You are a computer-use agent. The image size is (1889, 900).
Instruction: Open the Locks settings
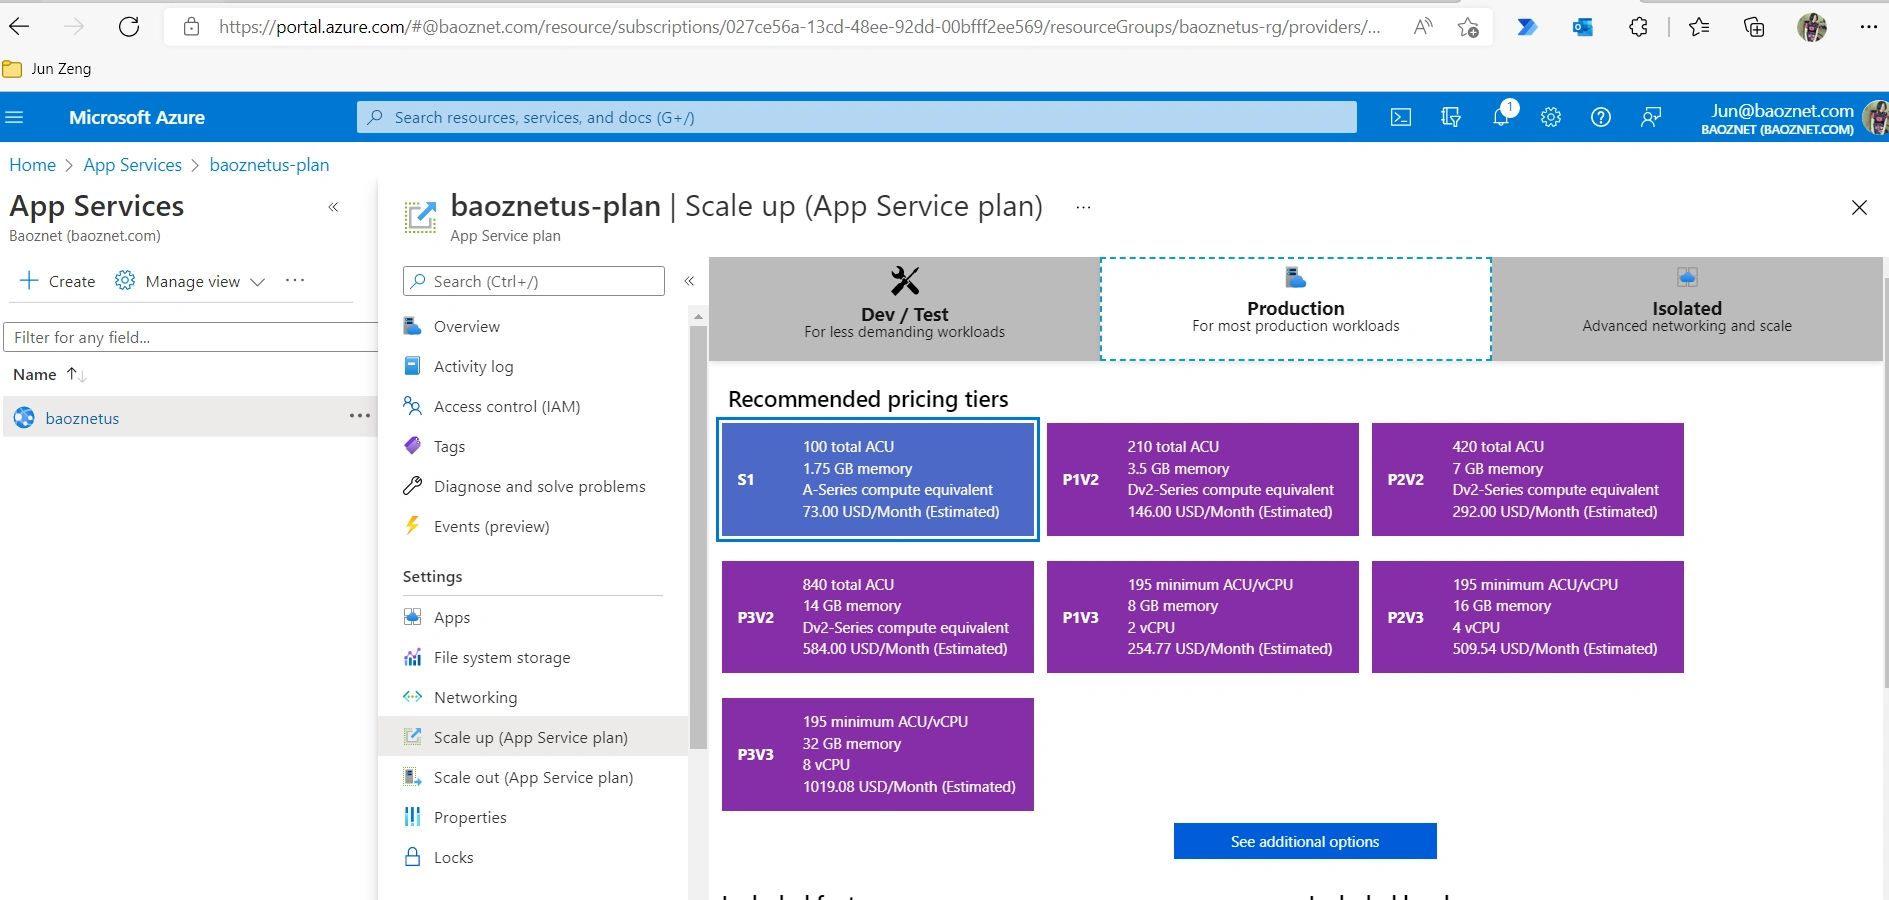[454, 857]
